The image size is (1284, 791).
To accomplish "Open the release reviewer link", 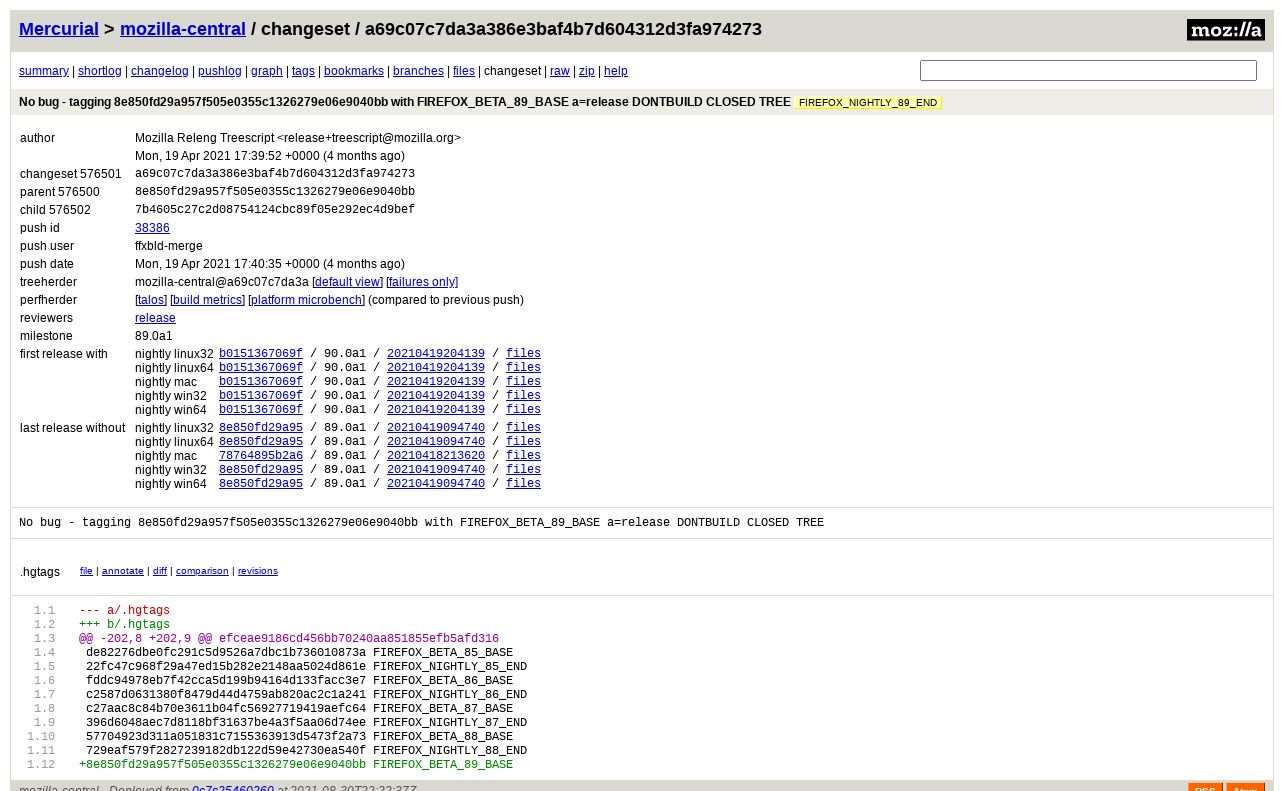I will click(x=155, y=318).
